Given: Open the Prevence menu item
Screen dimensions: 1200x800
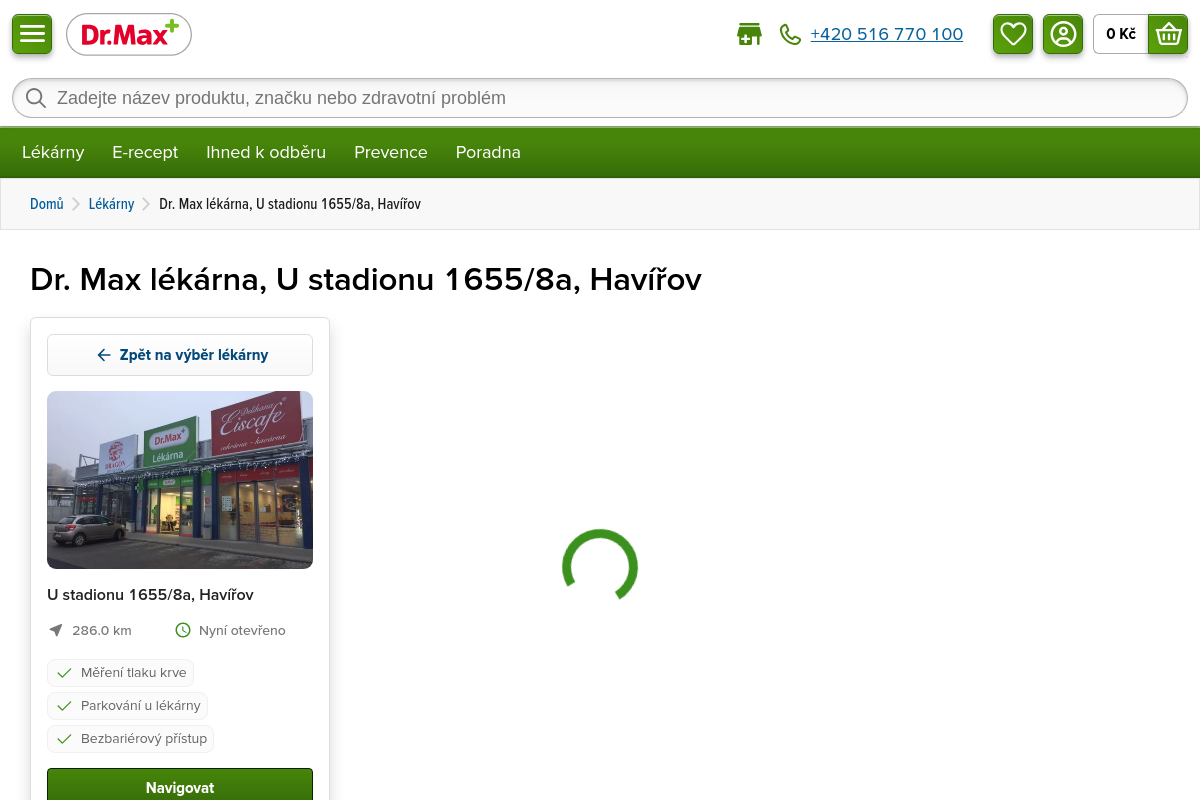Looking at the screenshot, I should tap(391, 152).
